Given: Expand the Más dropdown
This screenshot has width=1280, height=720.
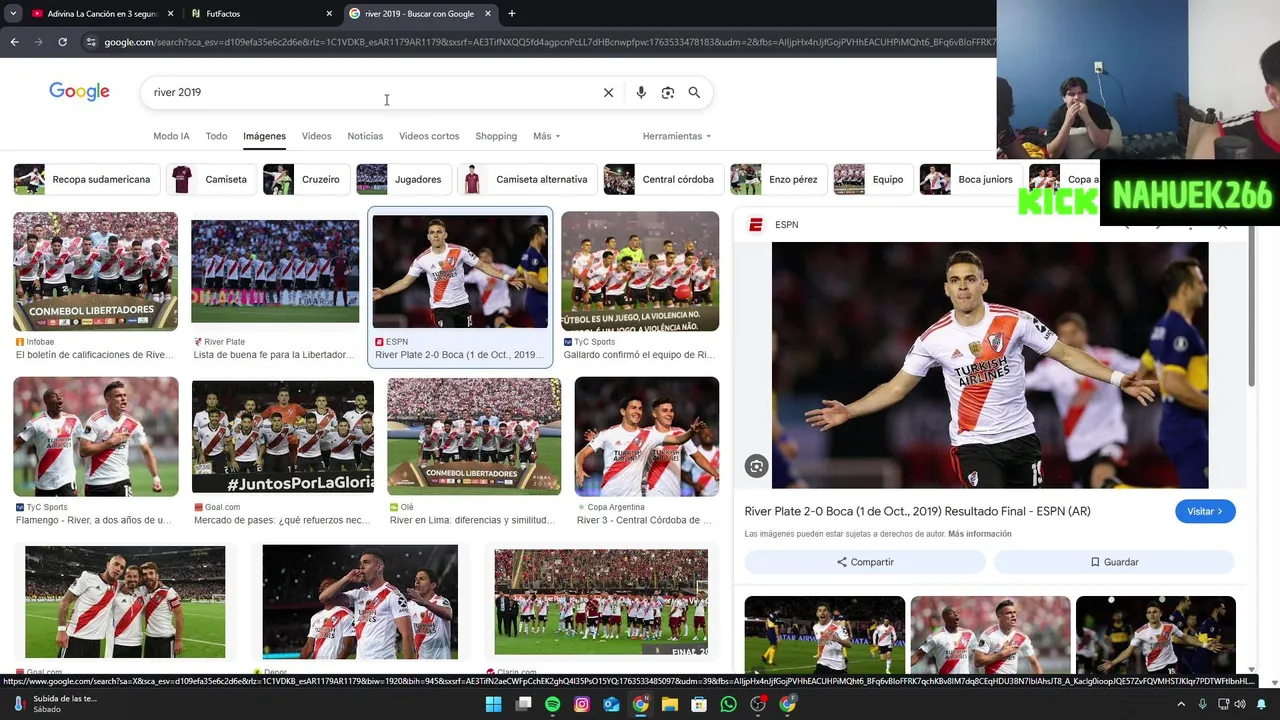Looking at the screenshot, I should [x=546, y=136].
